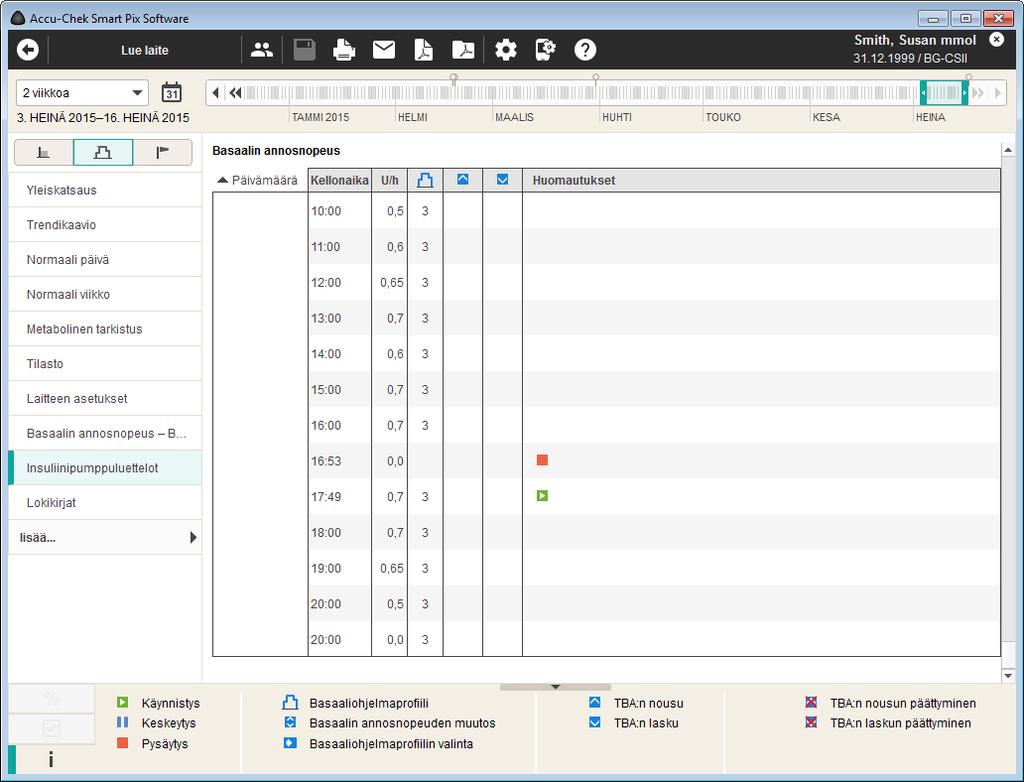Viewport: 1024px width, 782px height.
Task: Open Laitteen asetukset report
Action: click(105, 398)
